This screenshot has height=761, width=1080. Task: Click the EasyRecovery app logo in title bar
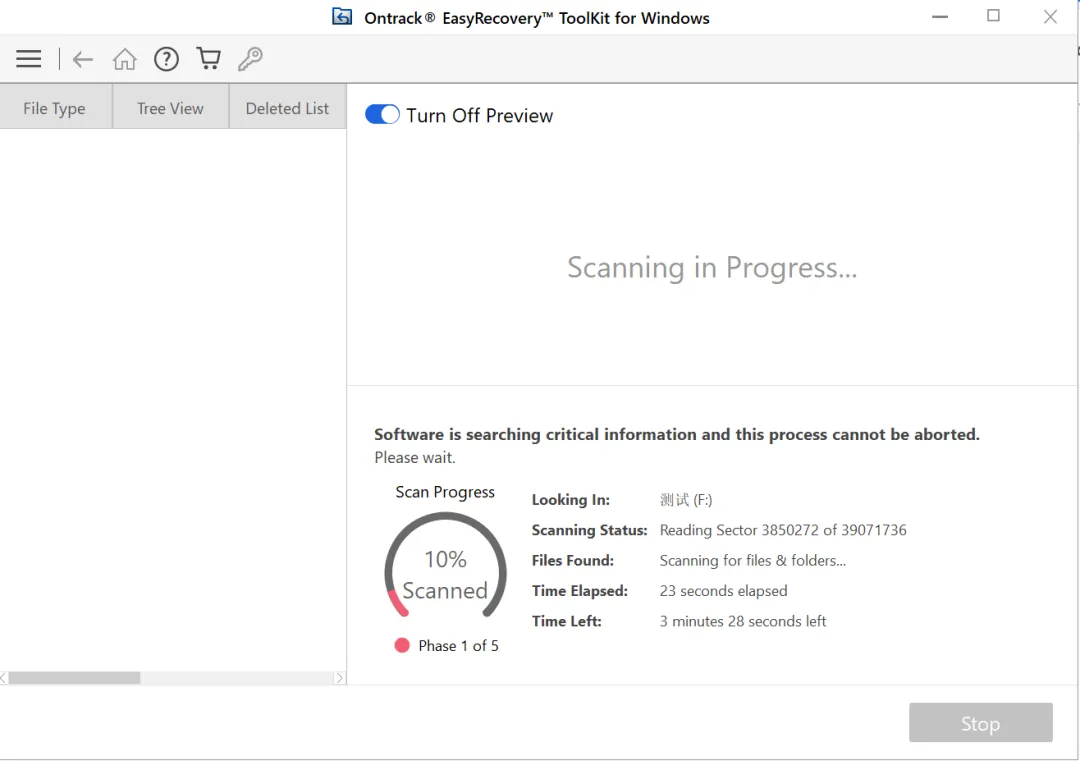coord(342,17)
